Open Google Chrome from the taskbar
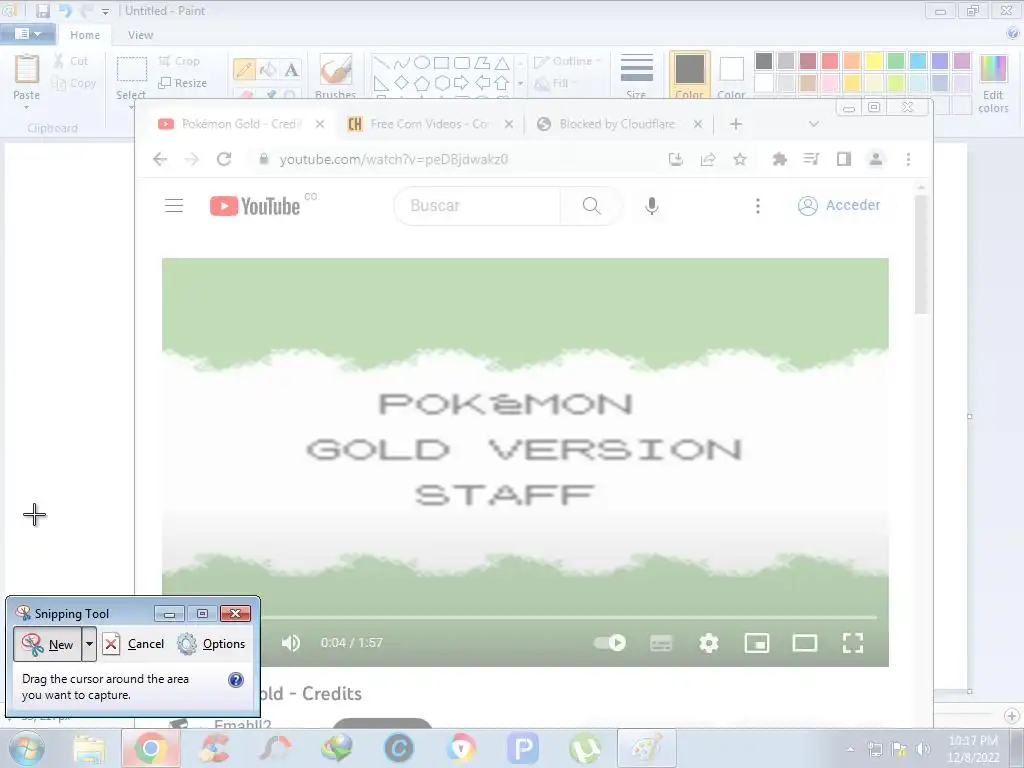 pos(151,749)
